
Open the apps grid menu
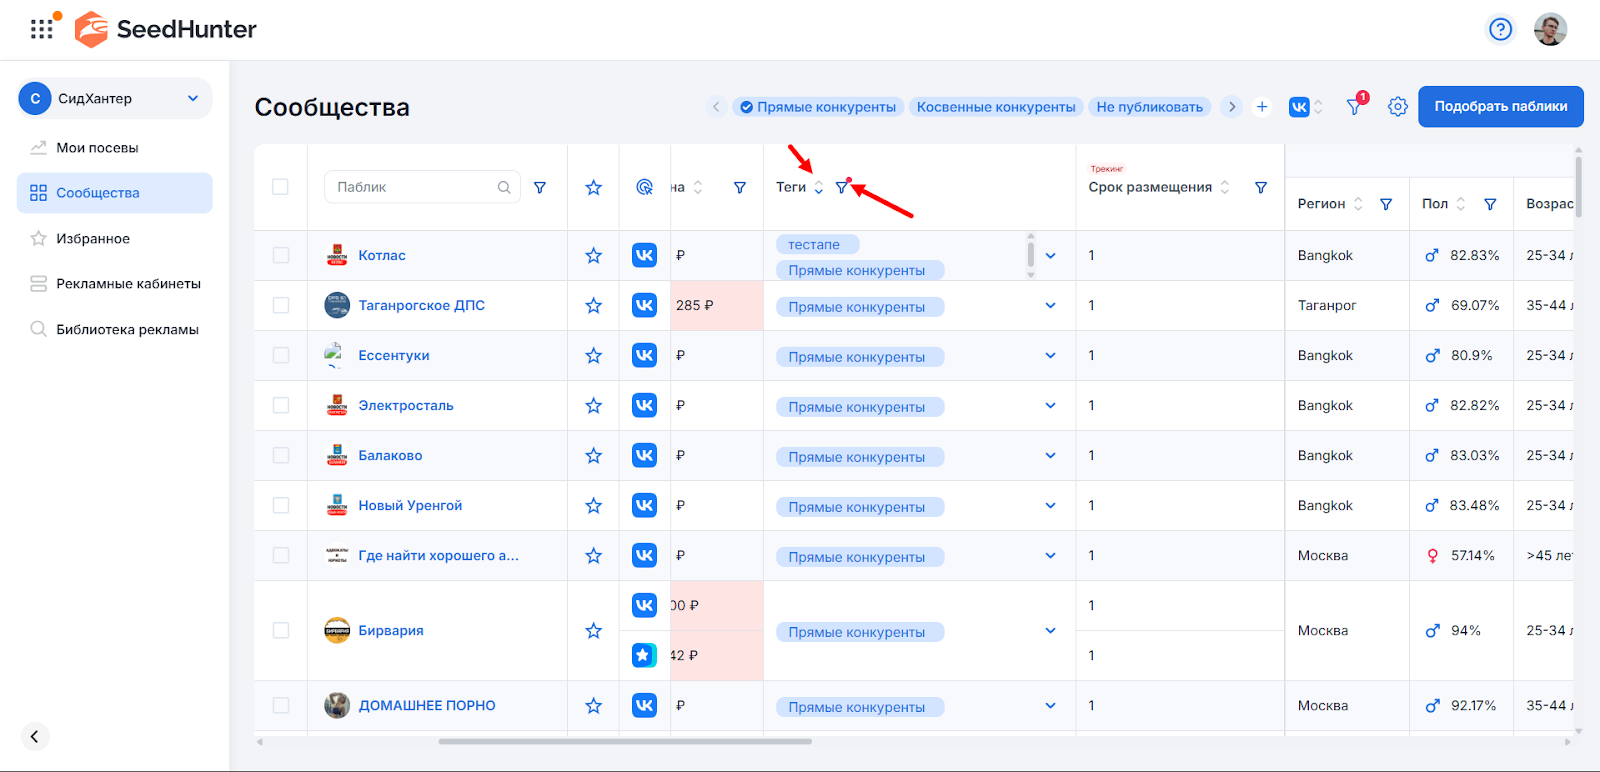(41, 29)
